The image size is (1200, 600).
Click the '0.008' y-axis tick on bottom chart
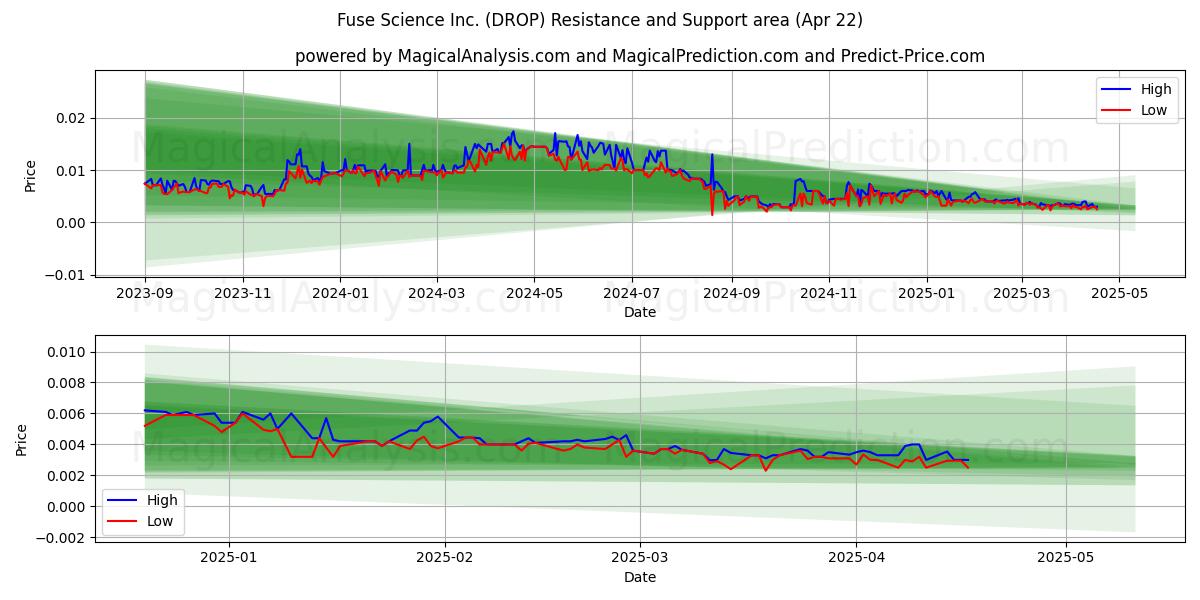[x=69, y=383]
